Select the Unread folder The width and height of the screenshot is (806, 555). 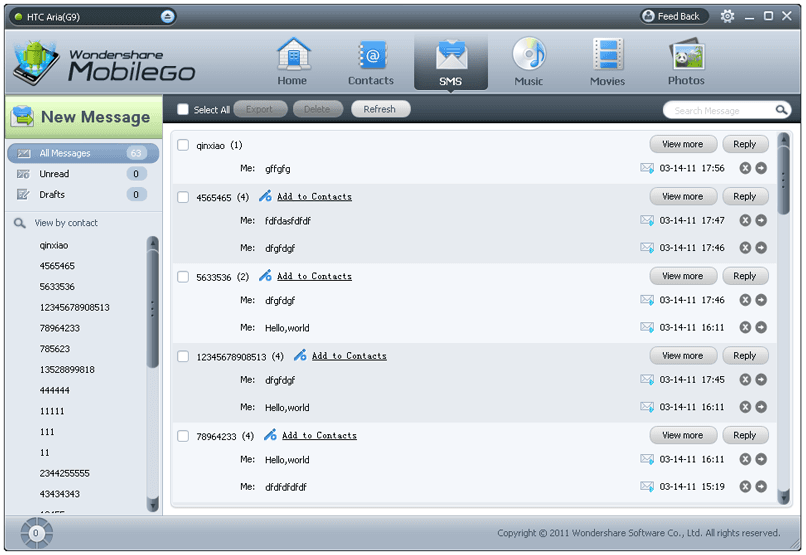pyautogui.click(x=83, y=174)
